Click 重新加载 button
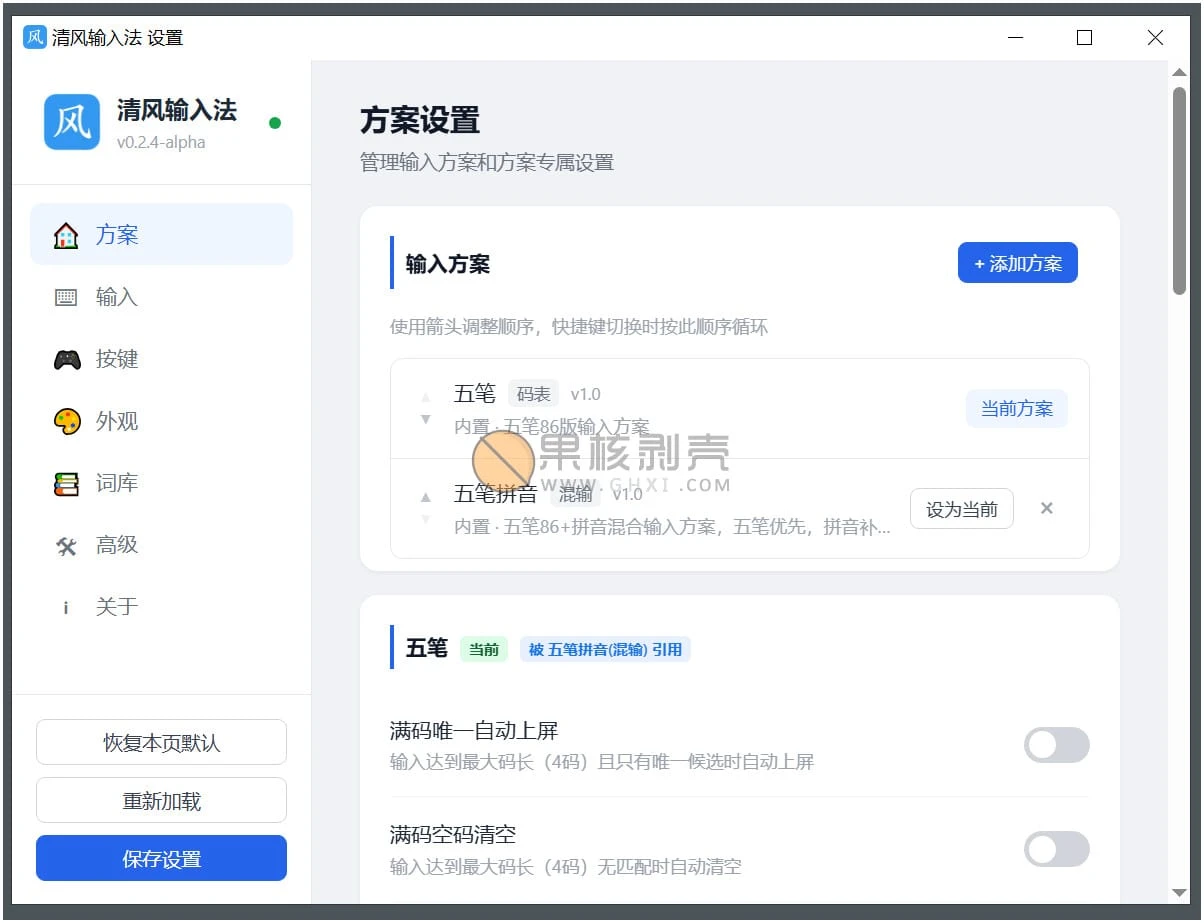This screenshot has width=1204, height=923. (162, 800)
